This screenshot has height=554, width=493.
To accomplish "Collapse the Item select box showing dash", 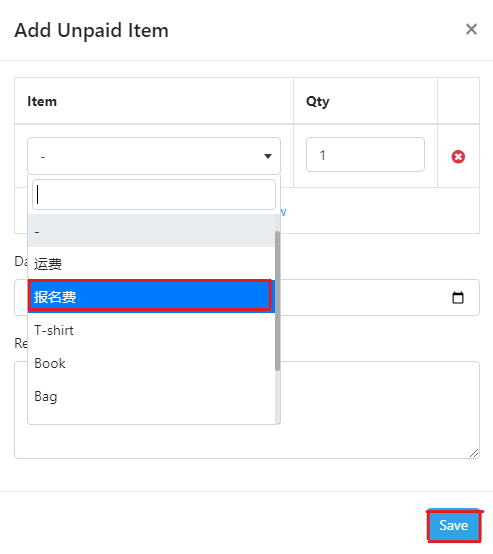I will 154,156.
